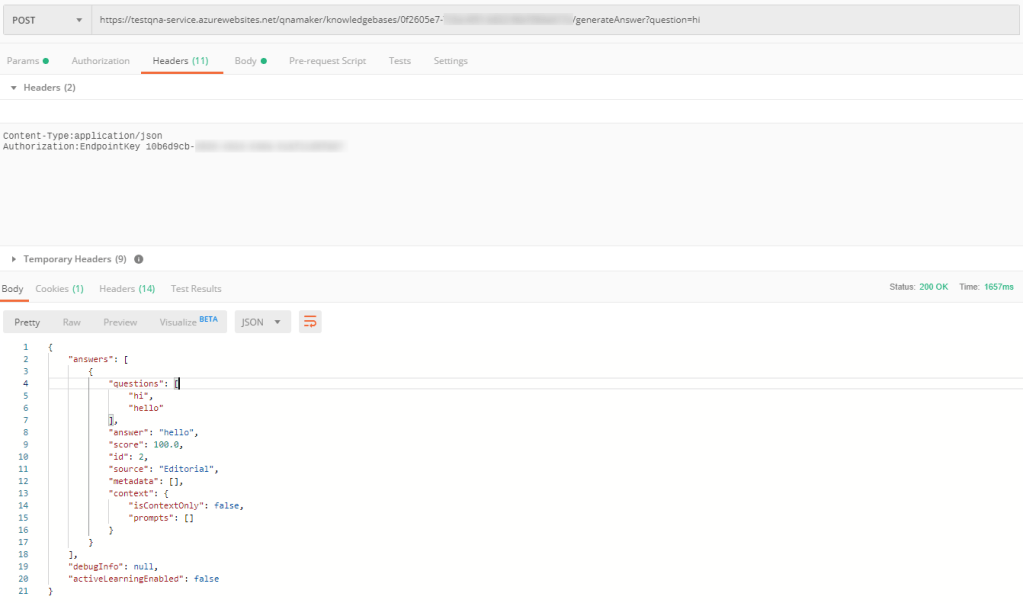Open the response Cookies (1) tab
Viewport: 1023px width, 603px height.
59,289
